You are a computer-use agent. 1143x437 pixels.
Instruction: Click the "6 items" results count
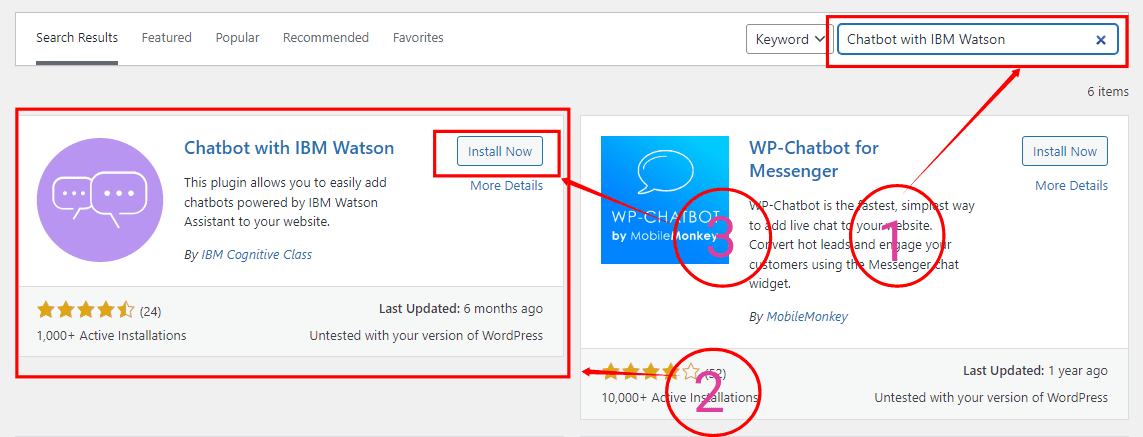pyautogui.click(x=1107, y=92)
